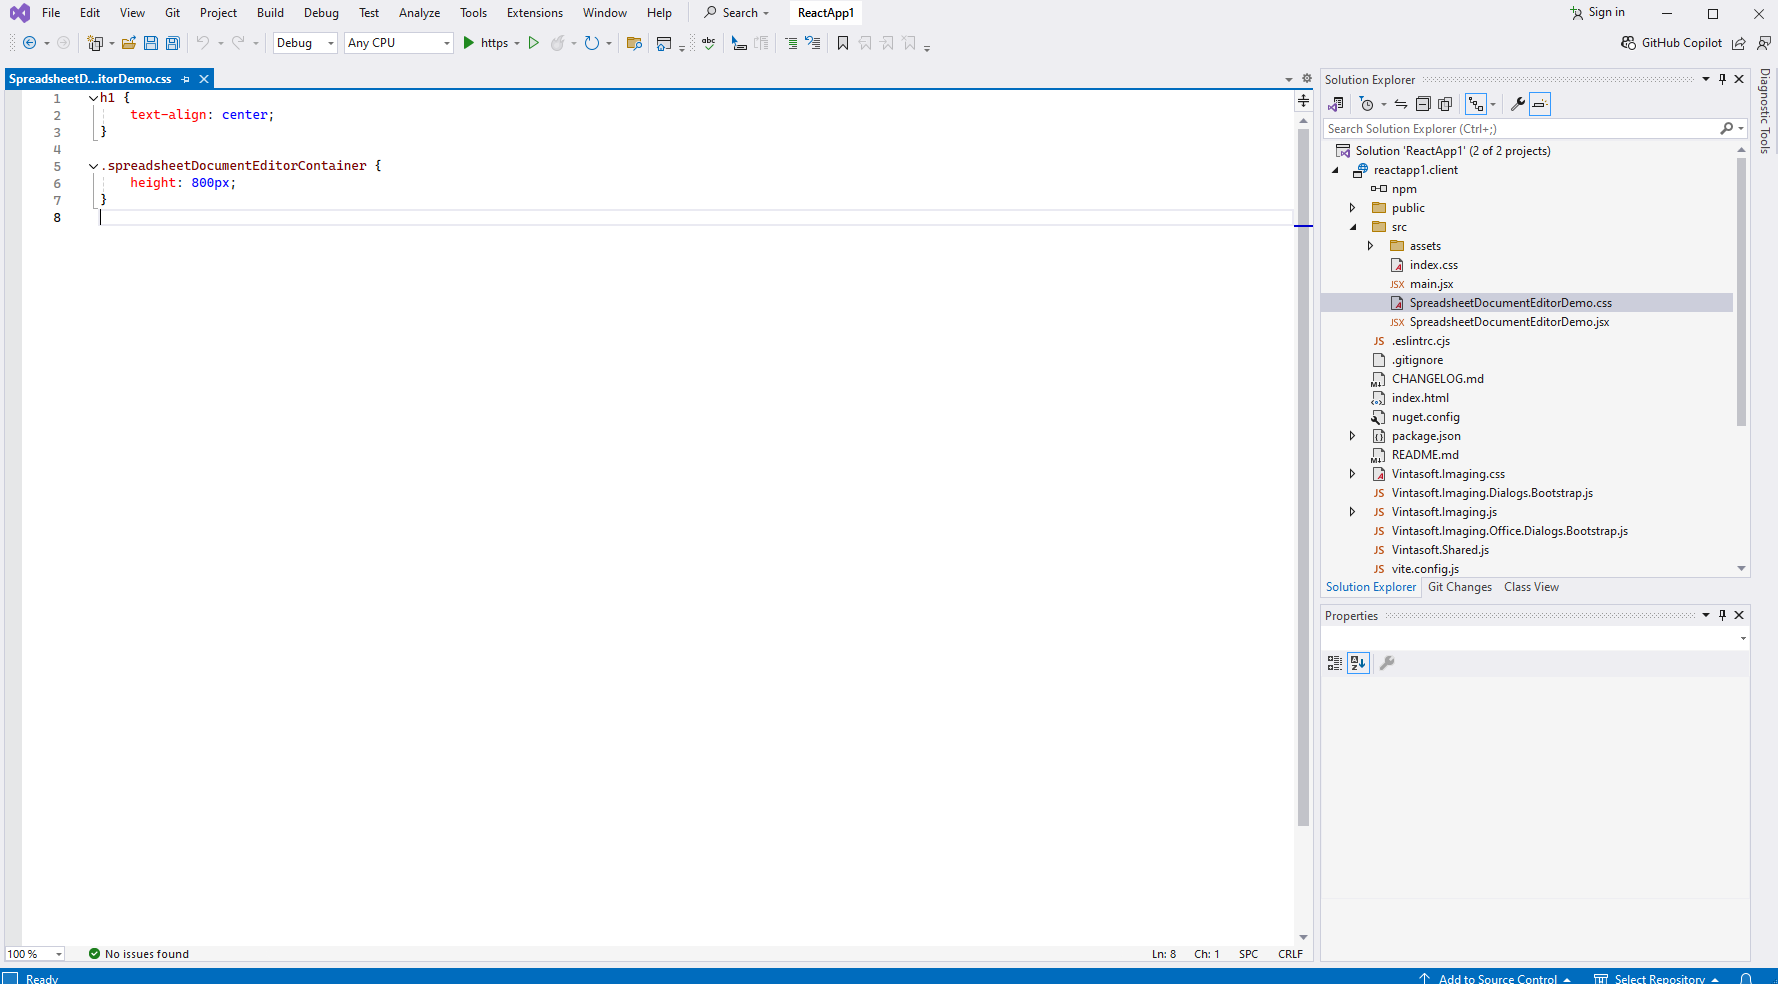Viewport: 1778px width, 984px height.
Task: Open the Any CPU platform dropdown
Action: click(399, 43)
